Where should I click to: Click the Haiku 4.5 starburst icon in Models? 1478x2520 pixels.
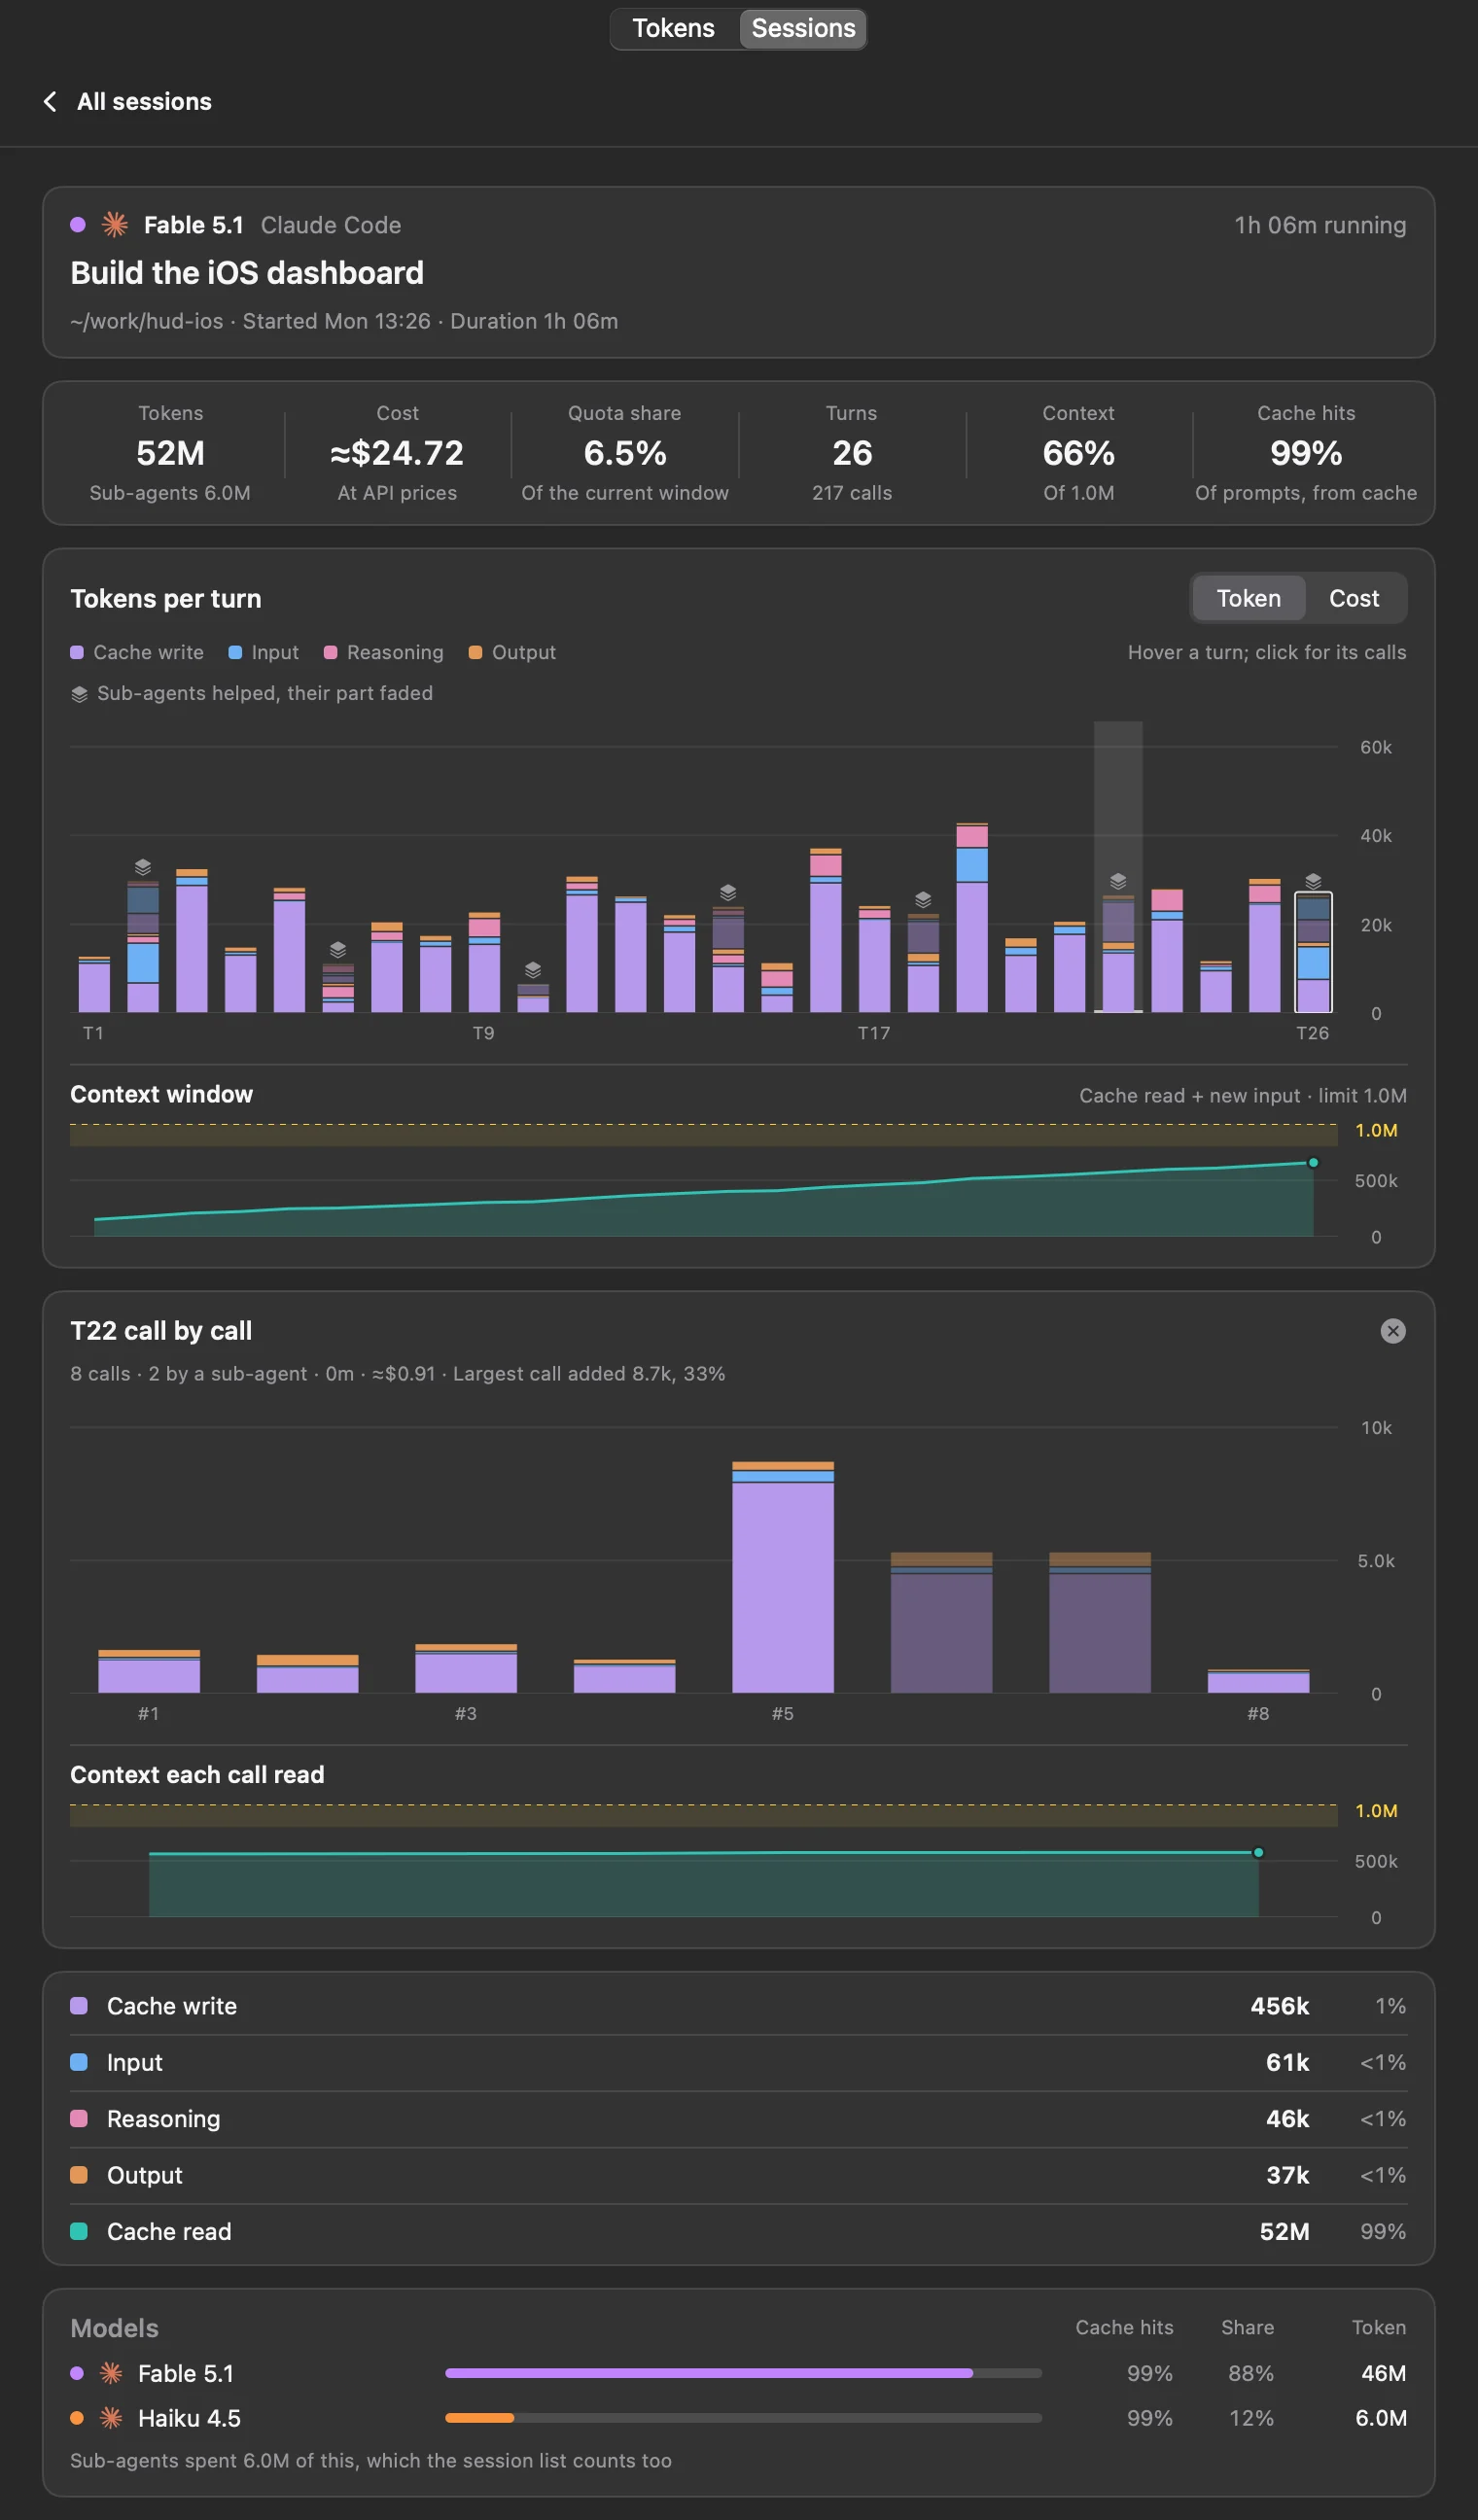pyautogui.click(x=111, y=2418)
